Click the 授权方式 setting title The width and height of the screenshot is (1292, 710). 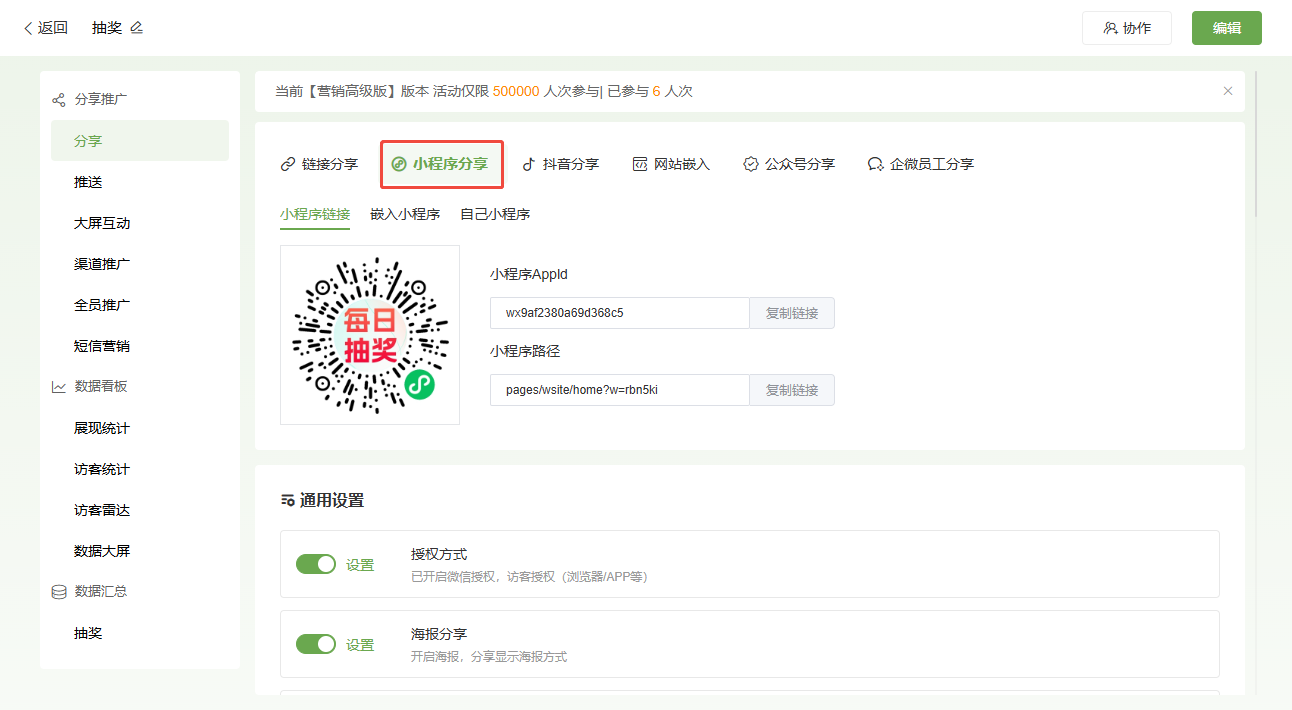(x=439, y=554)
